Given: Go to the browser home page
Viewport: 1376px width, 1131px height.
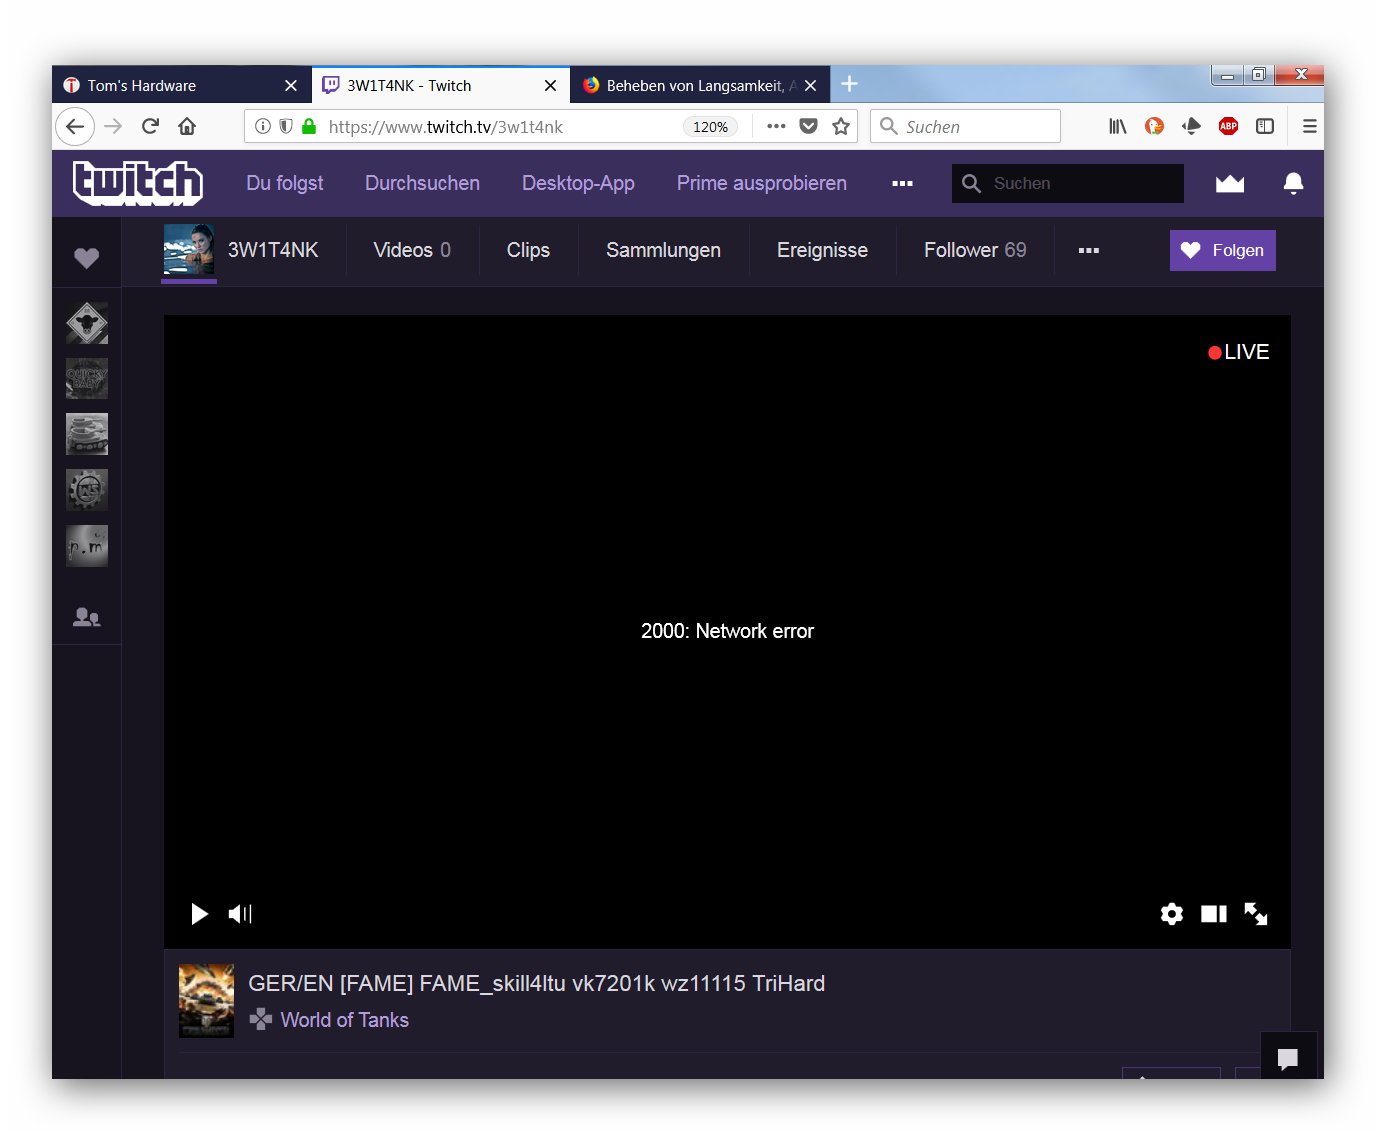Looking at the screenshot, I should 187,126.
